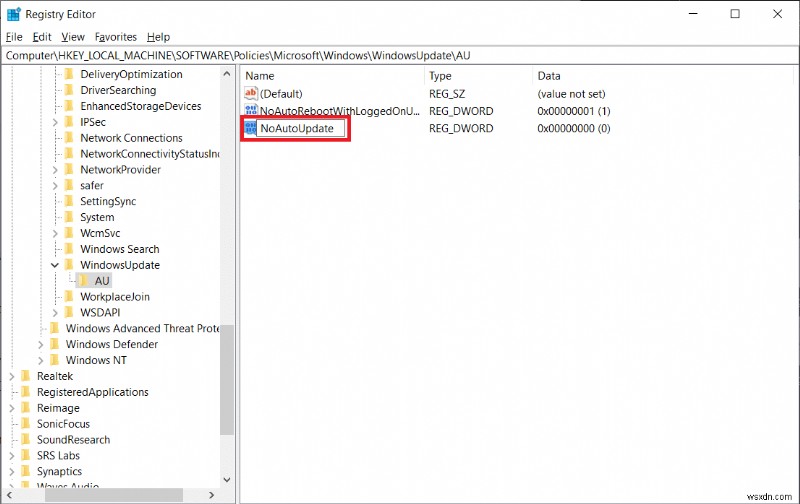Screen dimensions: 800x504
Task: Select the Windows Advanced Threat Protection key
Action: pos(142,328)
